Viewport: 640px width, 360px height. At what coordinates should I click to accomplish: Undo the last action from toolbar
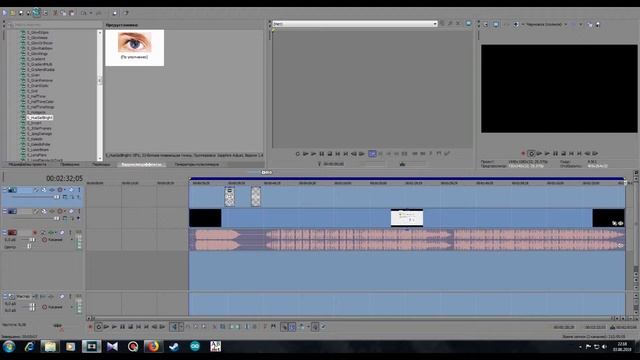click(84, 13)
